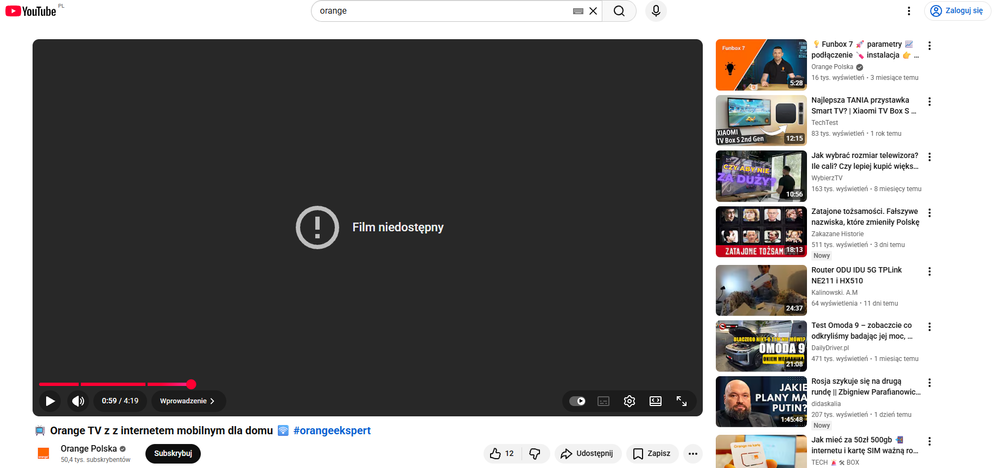
Task: Click the WybierzTV channel name
Action: [x=827, y=178]
